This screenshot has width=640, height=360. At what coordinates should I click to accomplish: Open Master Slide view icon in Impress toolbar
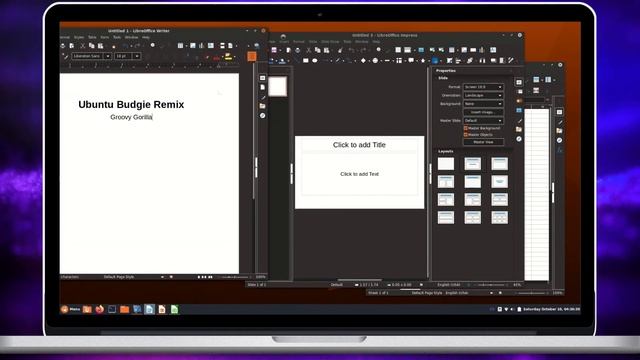421,50
